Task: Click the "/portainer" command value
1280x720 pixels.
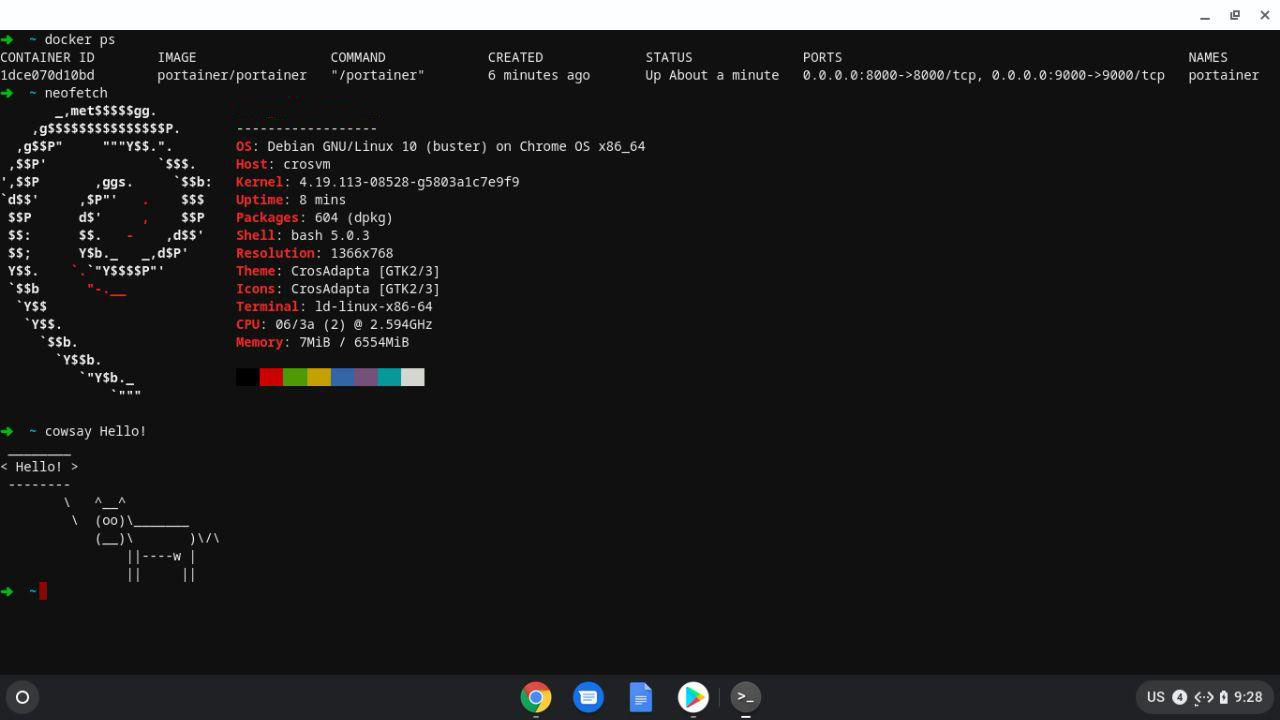Action: 377,75
